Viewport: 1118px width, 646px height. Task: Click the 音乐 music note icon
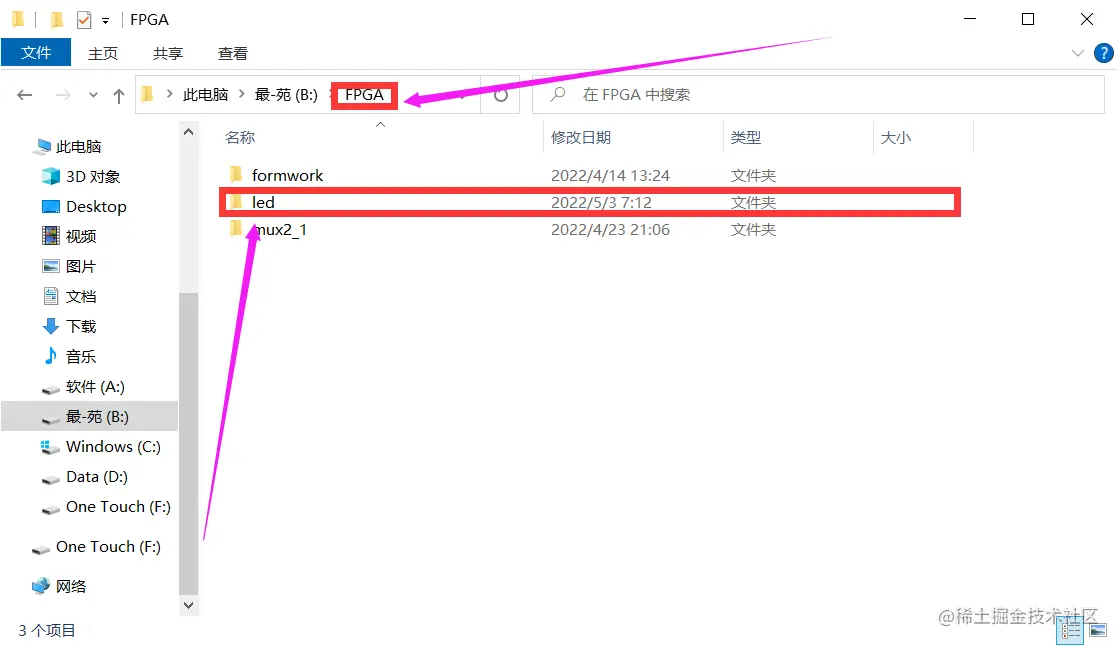51,356
